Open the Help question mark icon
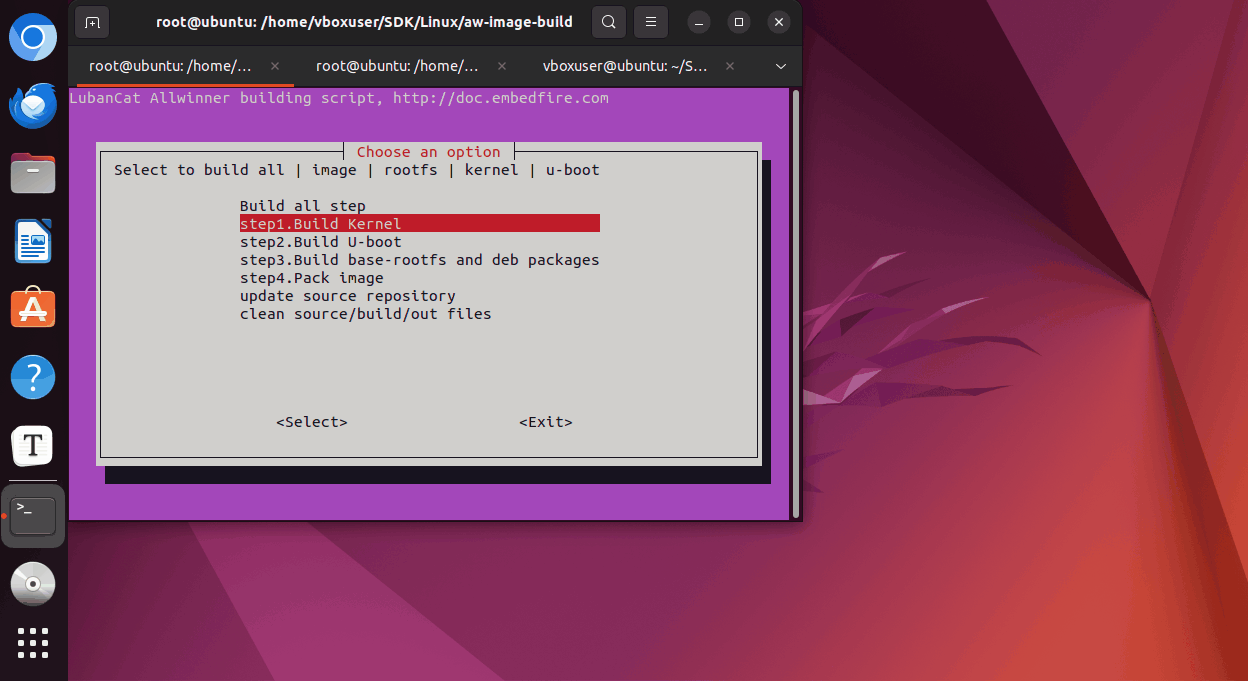The width and height of the screenshot is (1248, 681). 33,377
